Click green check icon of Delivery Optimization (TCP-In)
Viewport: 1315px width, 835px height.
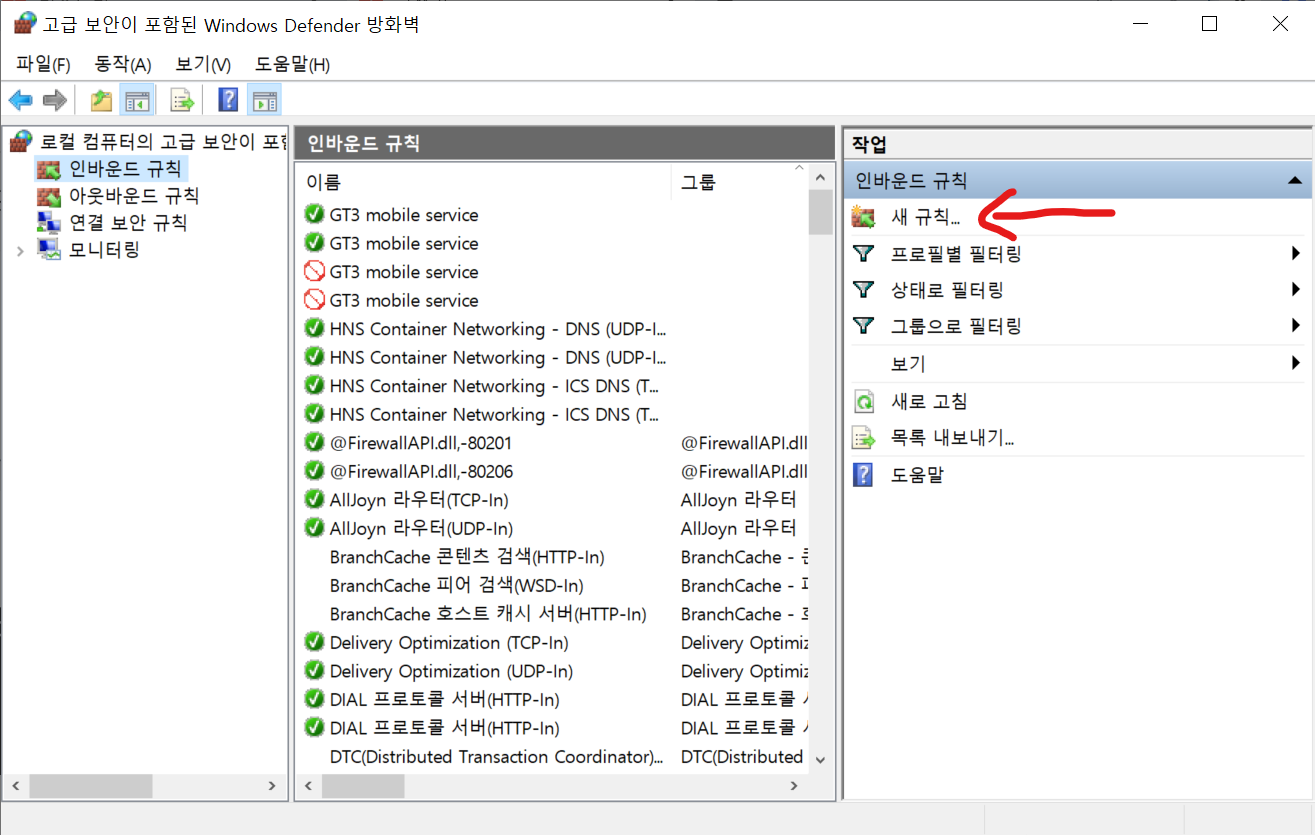click(314, 642)
